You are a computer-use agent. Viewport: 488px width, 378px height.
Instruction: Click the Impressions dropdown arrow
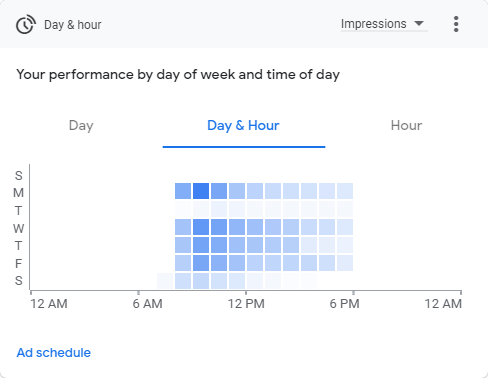(419, 23)
